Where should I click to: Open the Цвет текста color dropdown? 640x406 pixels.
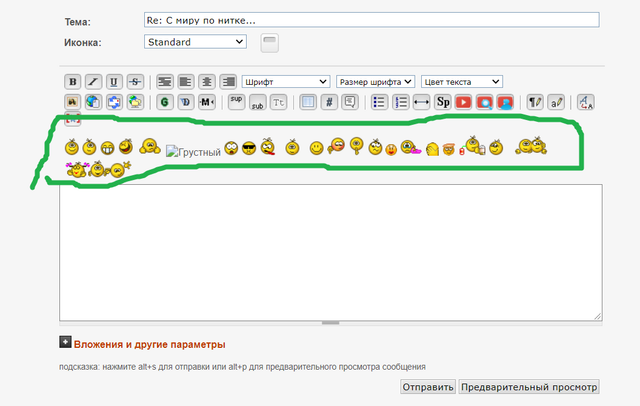(462, 82)
